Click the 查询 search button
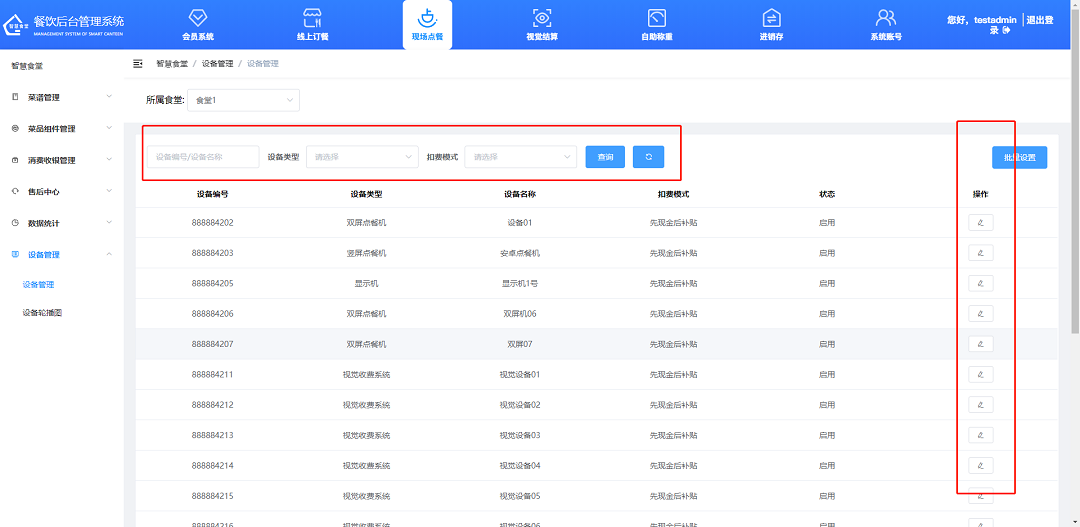This screenshot has width=1080, height=527. point(605,157)
